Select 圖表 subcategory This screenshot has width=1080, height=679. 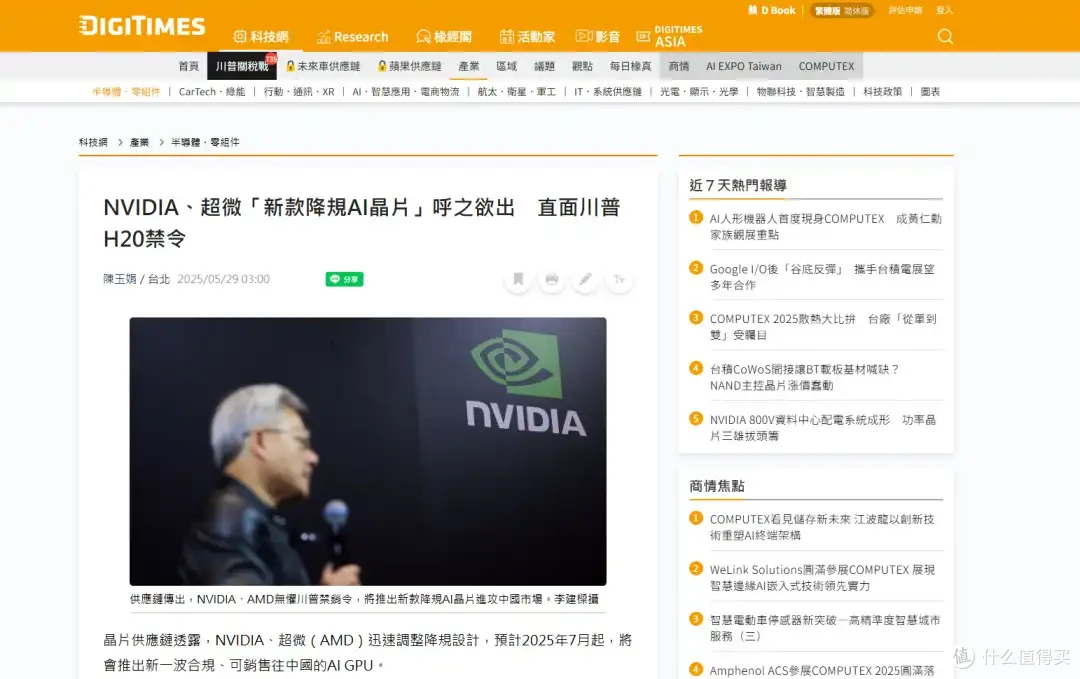pyautogui.click(x=930, y=92)
